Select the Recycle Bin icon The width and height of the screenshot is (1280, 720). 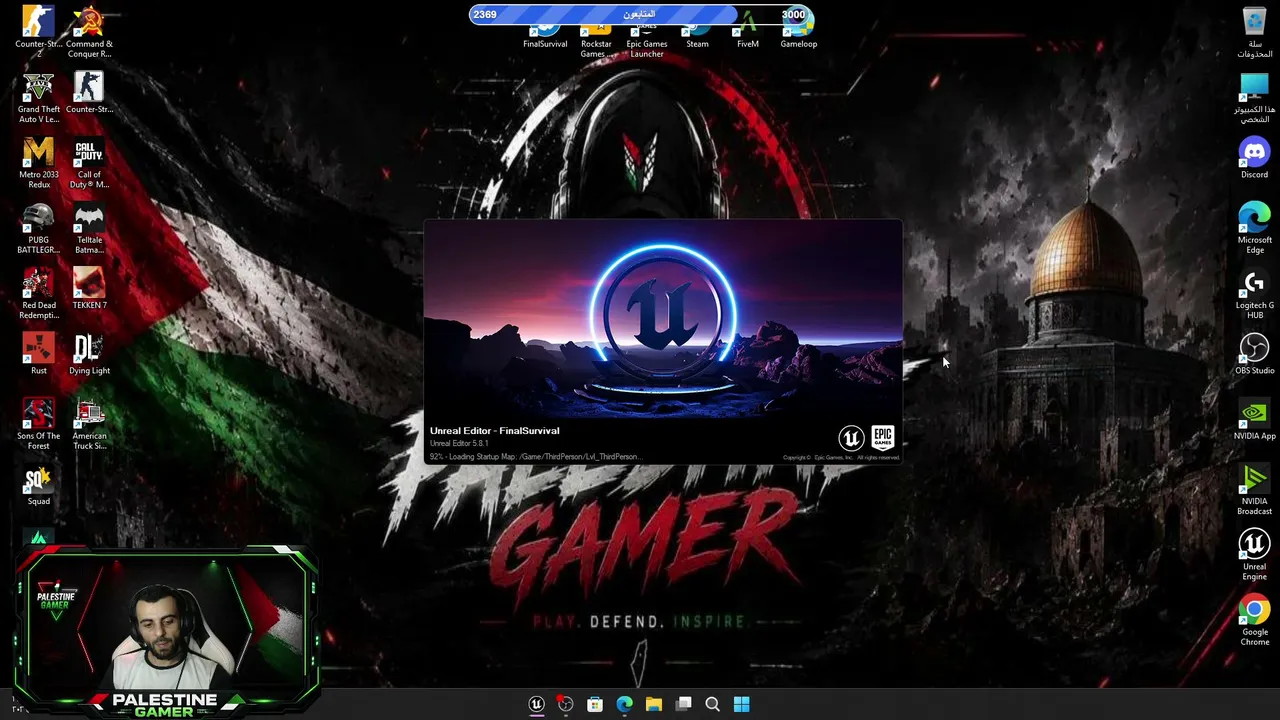[1254, 30]
